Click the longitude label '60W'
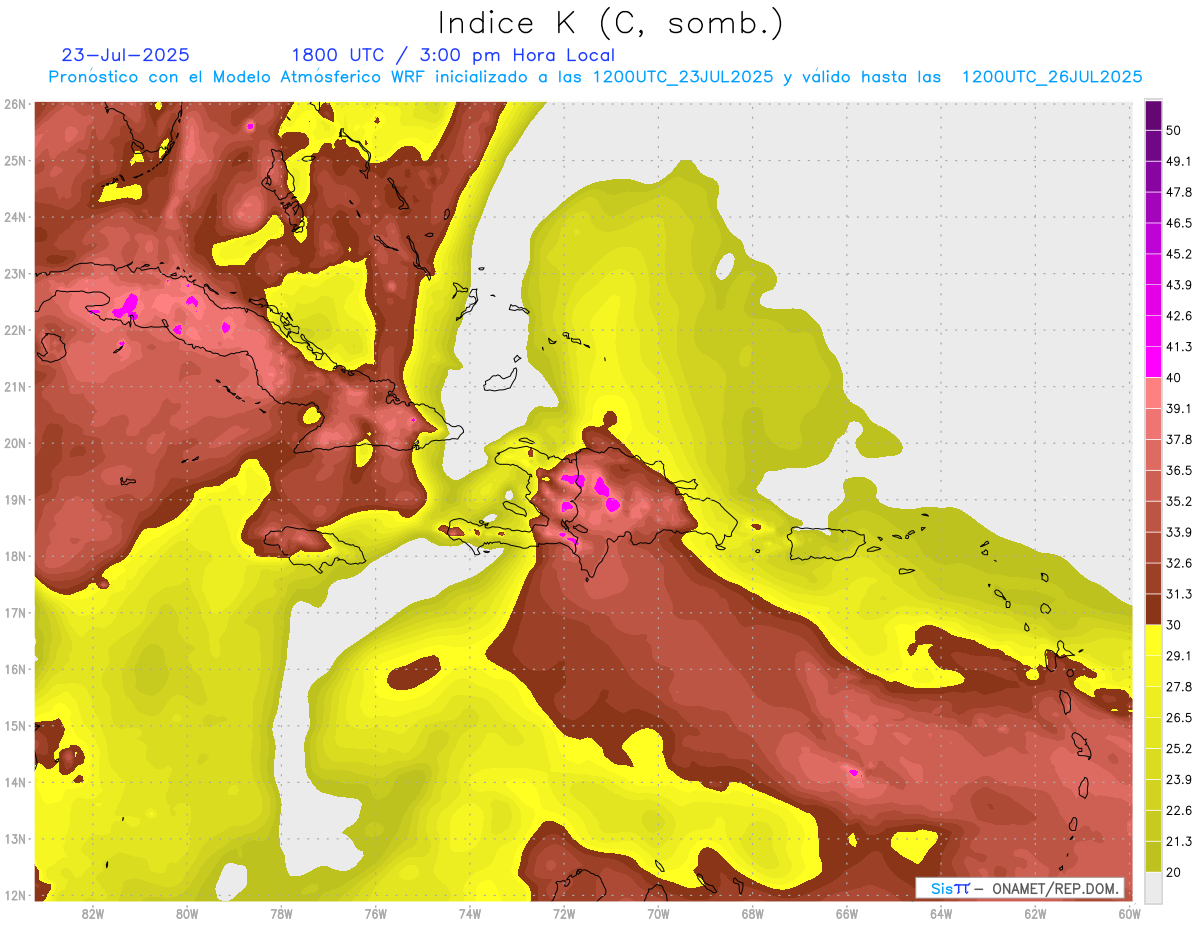This screenshot has height=927, width=1200. [x=1129, y=914]
